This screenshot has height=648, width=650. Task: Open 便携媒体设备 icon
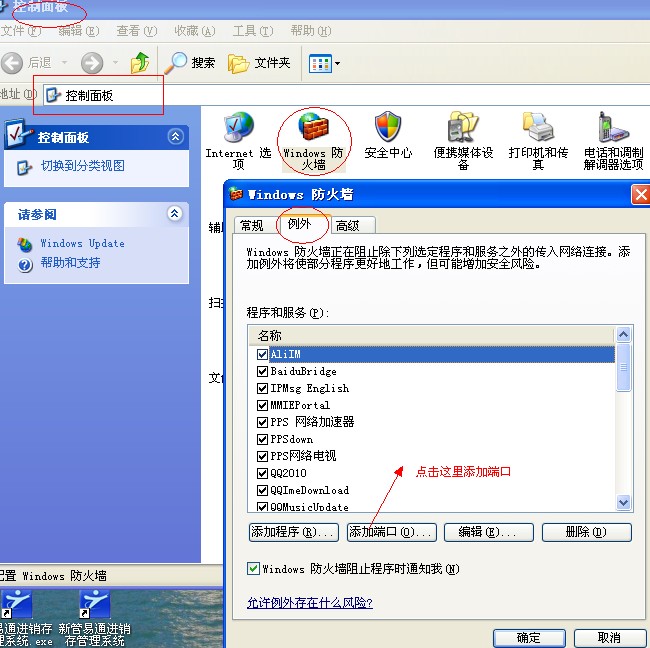click(x=463, y=141)
